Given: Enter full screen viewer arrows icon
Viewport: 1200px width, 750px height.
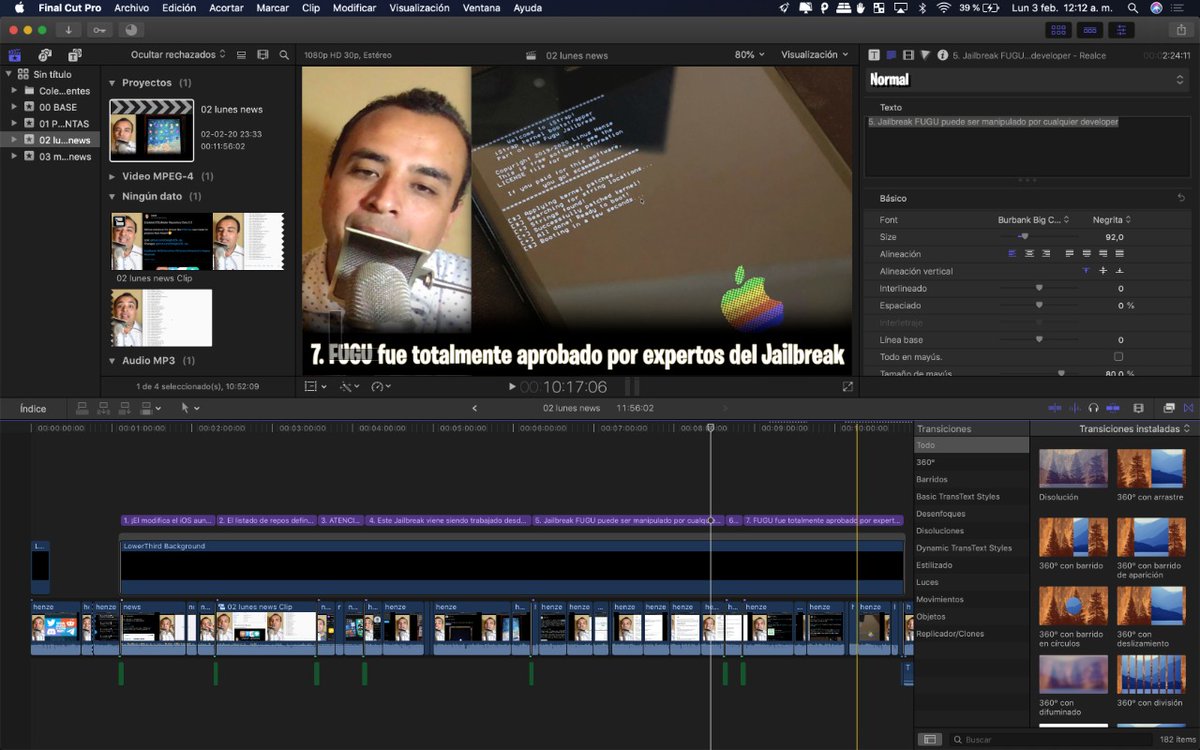Looking at the screenshot, I should click(x=848, y=386).
